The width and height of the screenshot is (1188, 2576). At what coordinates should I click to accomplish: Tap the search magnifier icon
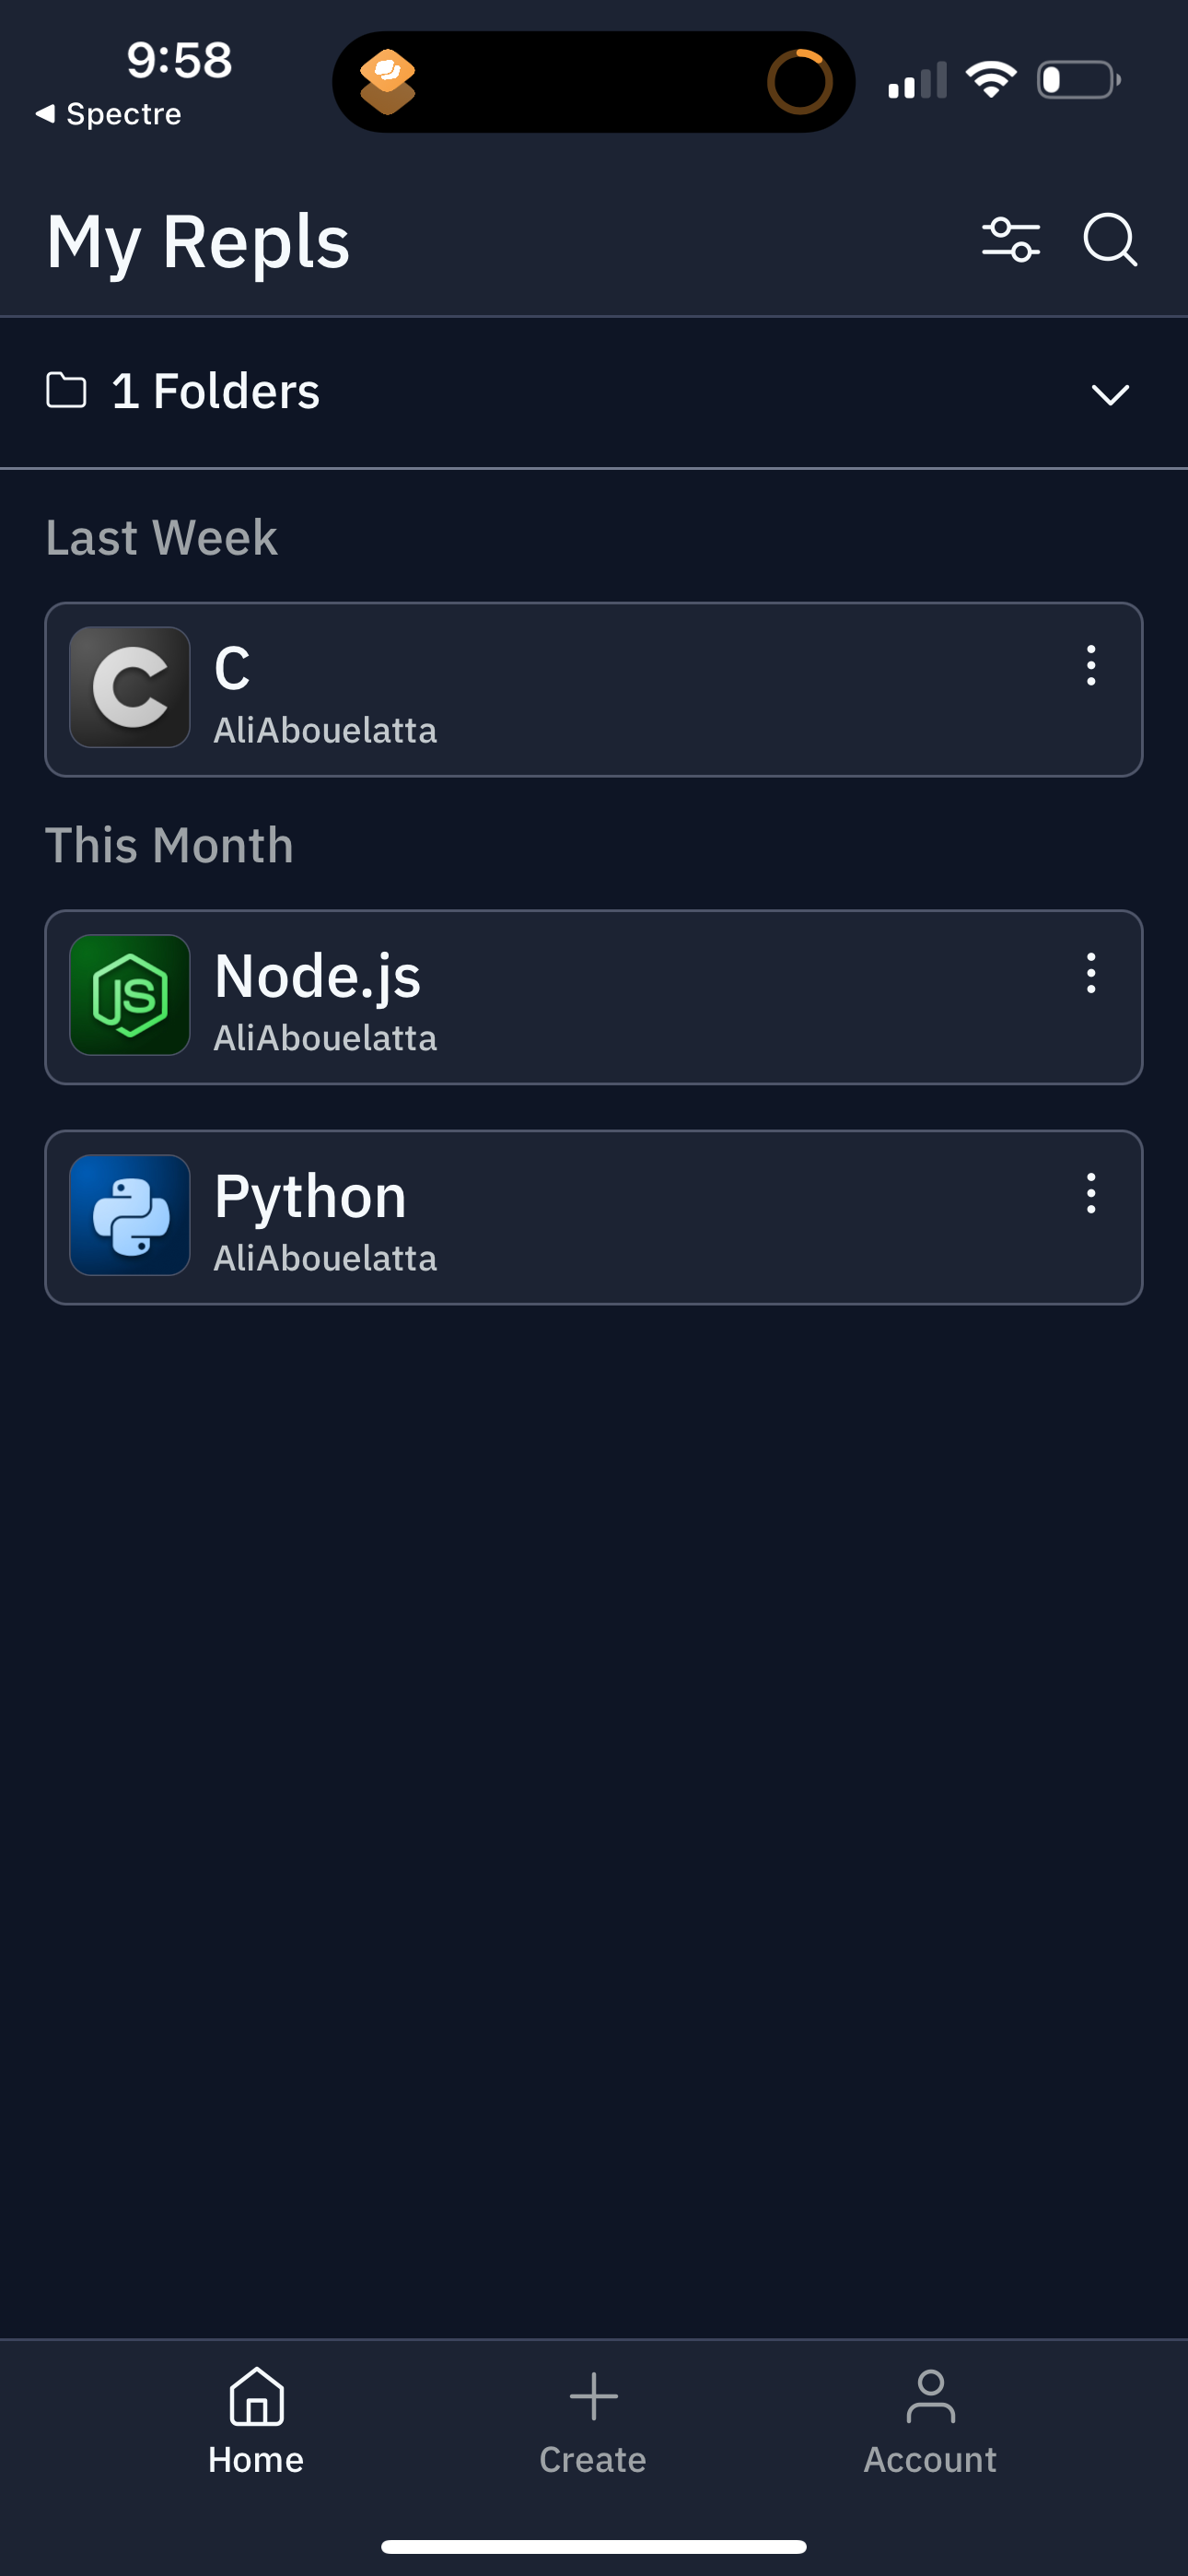[1110, 240]
